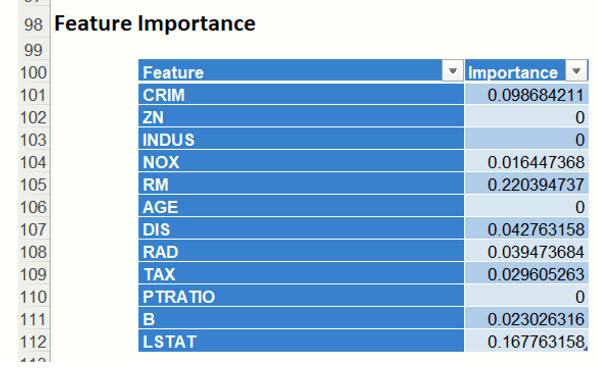Select the TAX feature cell
The height and width of the screenshot is (379, 598).
tap(301, 274)
